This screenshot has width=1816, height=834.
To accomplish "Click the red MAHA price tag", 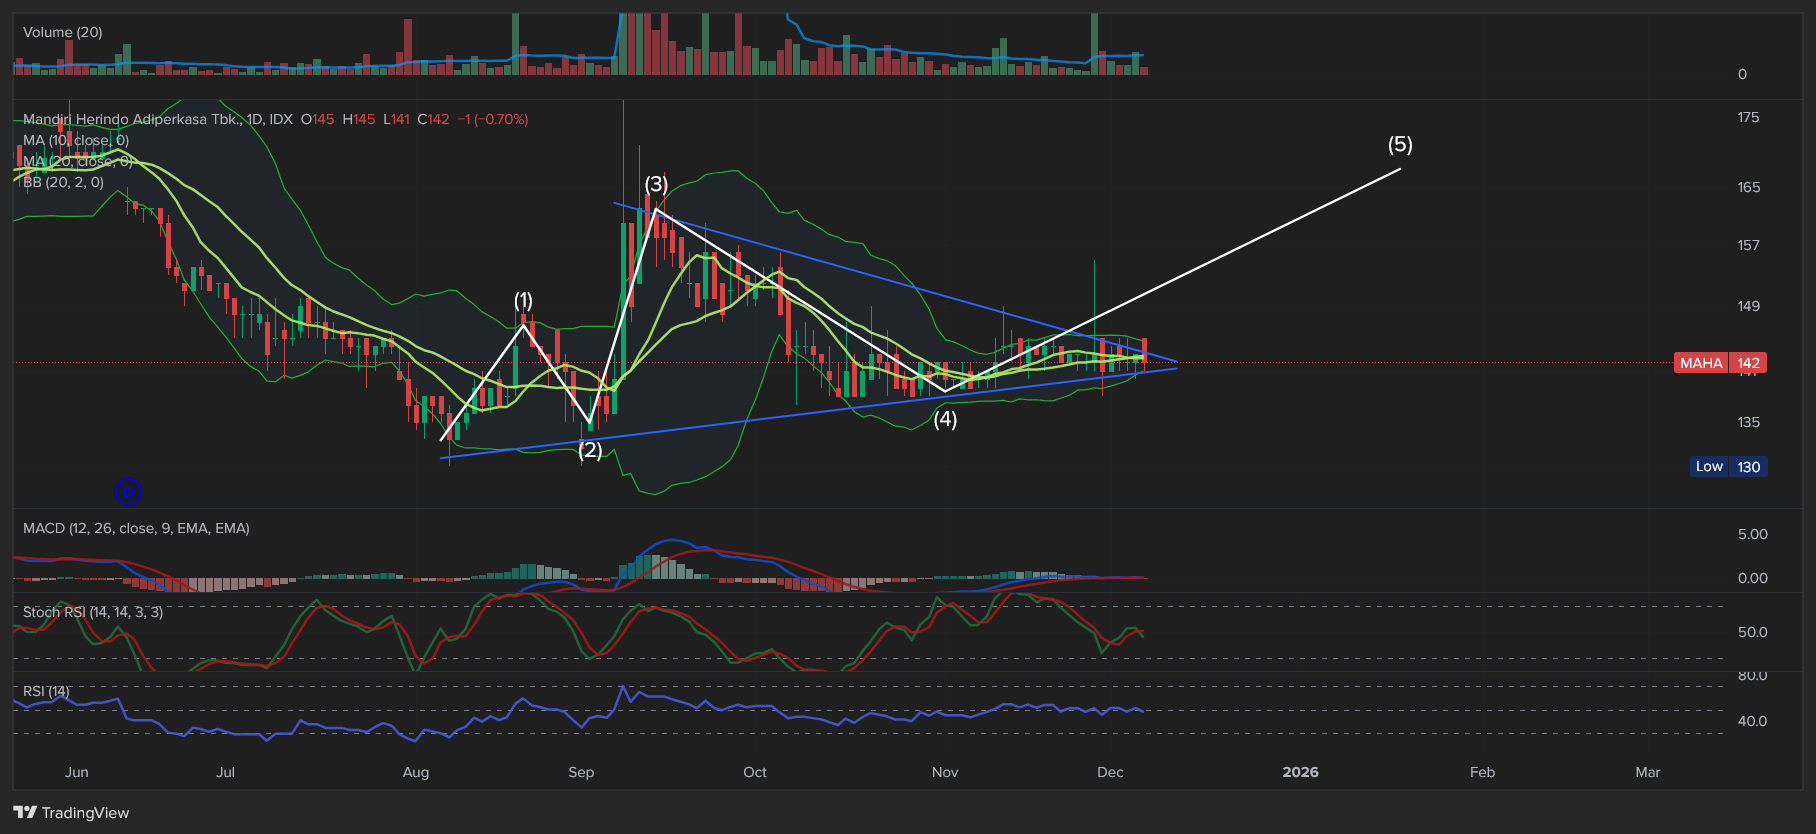I will [1720, 363].
